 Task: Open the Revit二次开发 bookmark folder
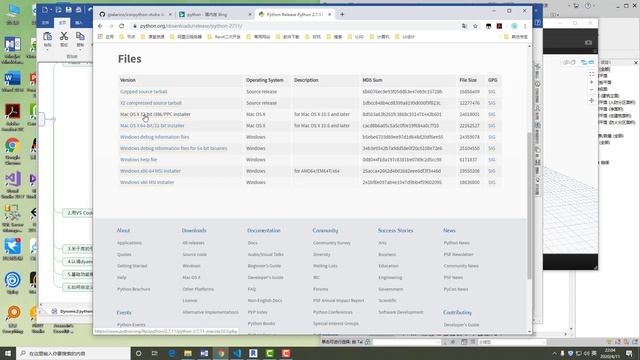[224, 37]
